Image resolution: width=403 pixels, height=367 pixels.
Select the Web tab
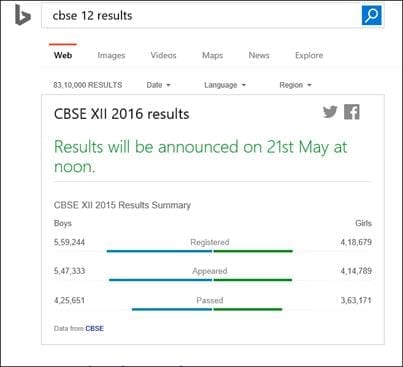63,55
